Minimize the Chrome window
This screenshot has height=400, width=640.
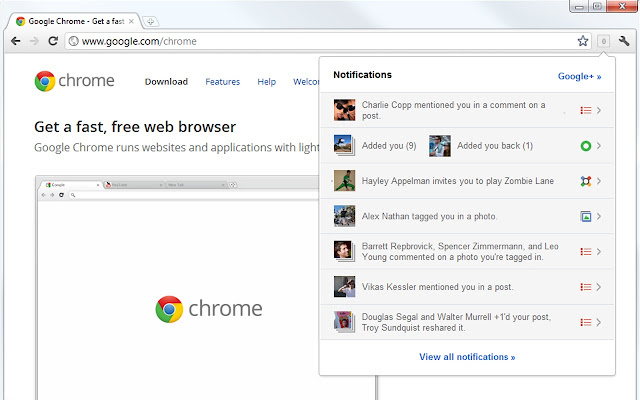coord(579,7)
